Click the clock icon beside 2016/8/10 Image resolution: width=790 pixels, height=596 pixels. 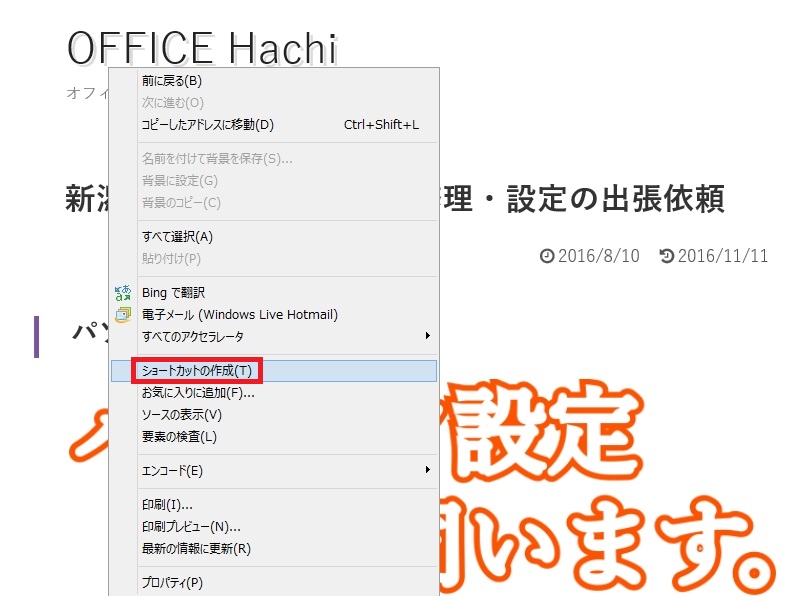547,256
